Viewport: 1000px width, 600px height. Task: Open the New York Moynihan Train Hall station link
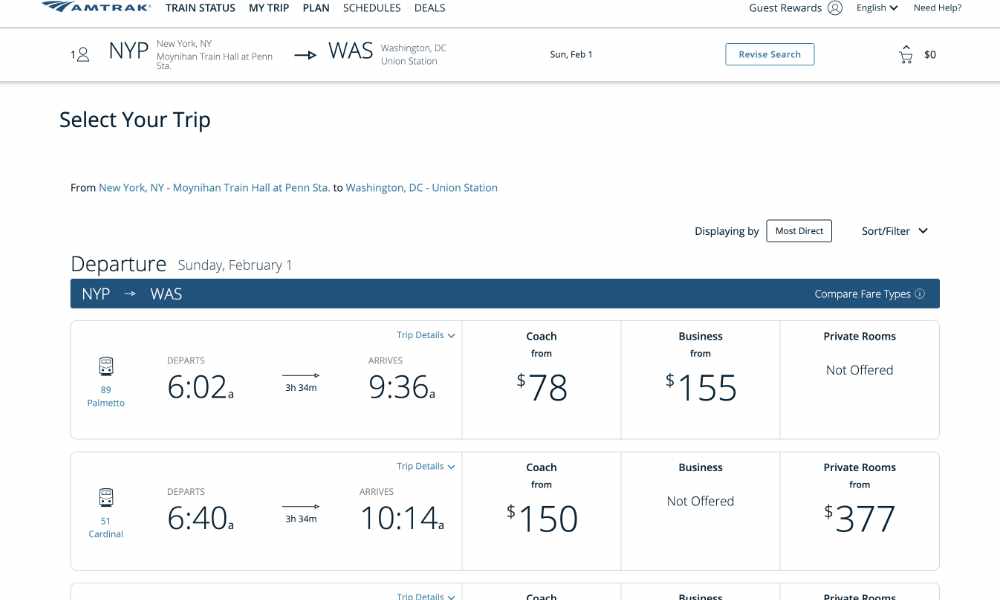(214, 187)
